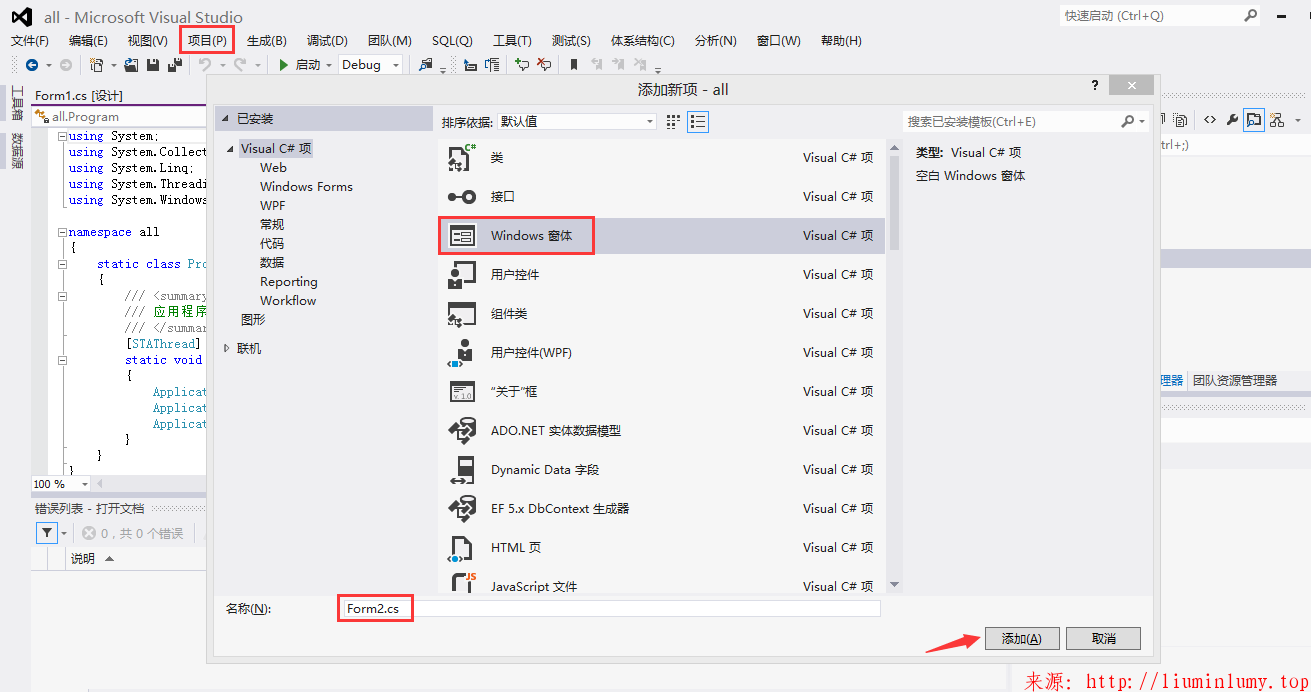Collapse the namespace all code block
This screenshot has height=692, width=1311.
point(62,232)
